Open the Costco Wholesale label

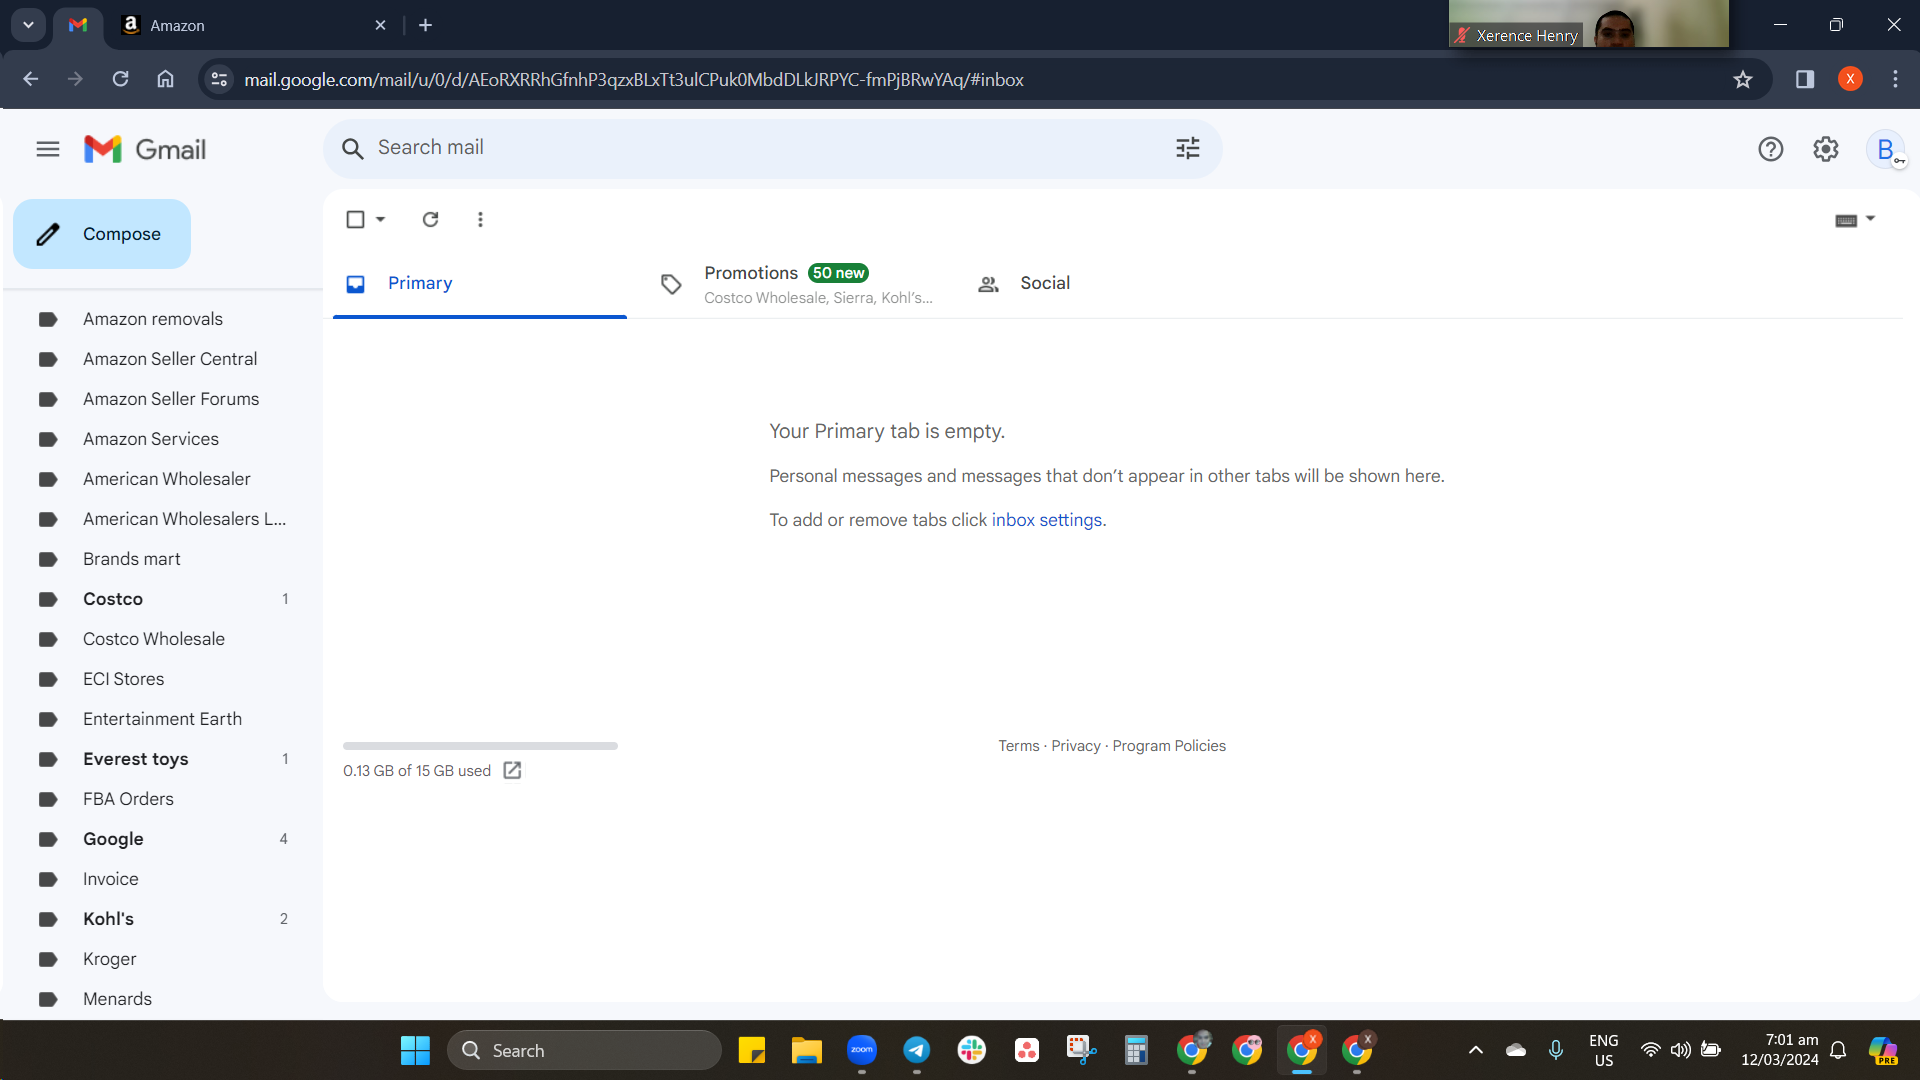pyautogui.click(x=154, y=639)
